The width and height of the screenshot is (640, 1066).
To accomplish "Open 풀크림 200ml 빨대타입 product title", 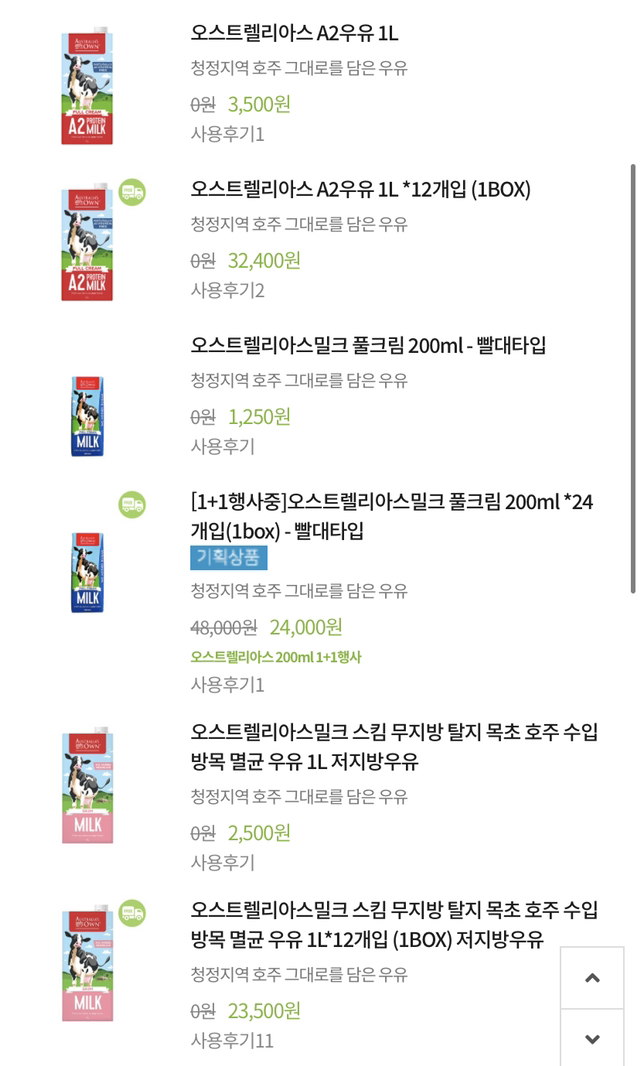I will coord(368,345).
